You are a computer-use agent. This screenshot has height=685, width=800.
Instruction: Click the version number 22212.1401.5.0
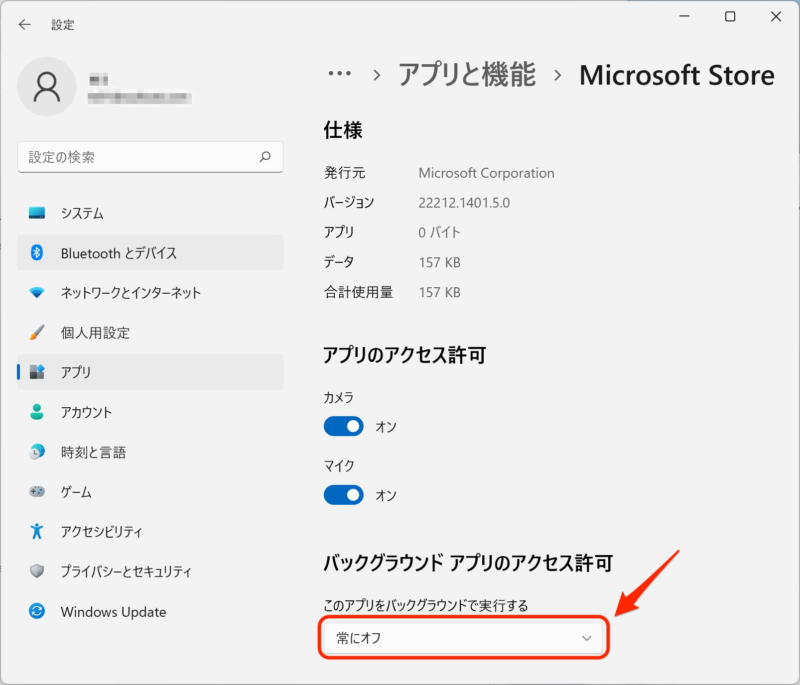tap(464, 203)
